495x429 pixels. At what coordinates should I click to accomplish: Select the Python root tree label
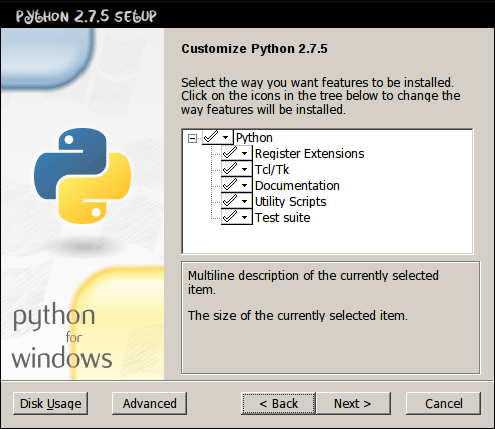click(x=254, y=138)
